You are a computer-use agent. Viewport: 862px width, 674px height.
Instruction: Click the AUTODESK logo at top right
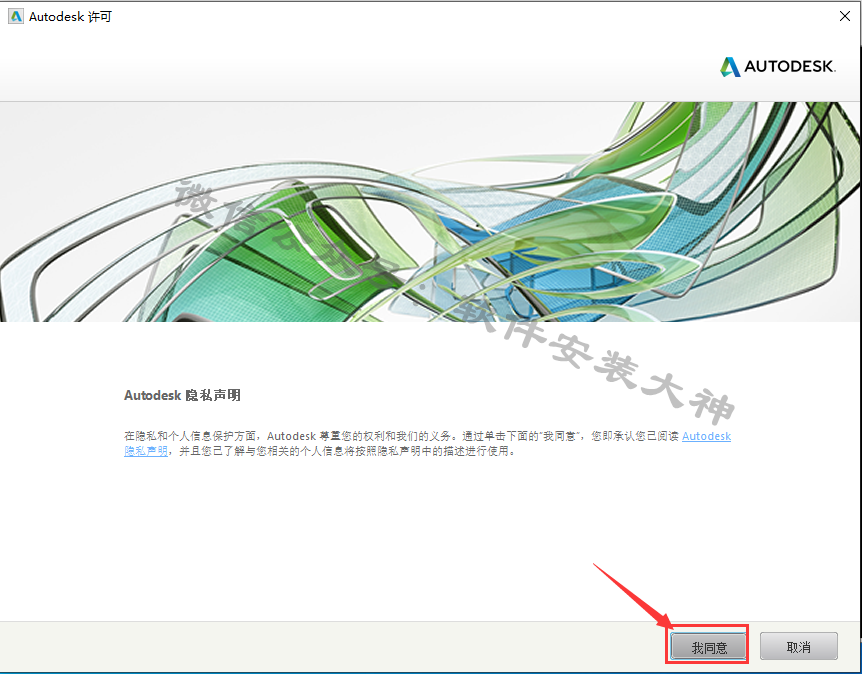(778, 67)
